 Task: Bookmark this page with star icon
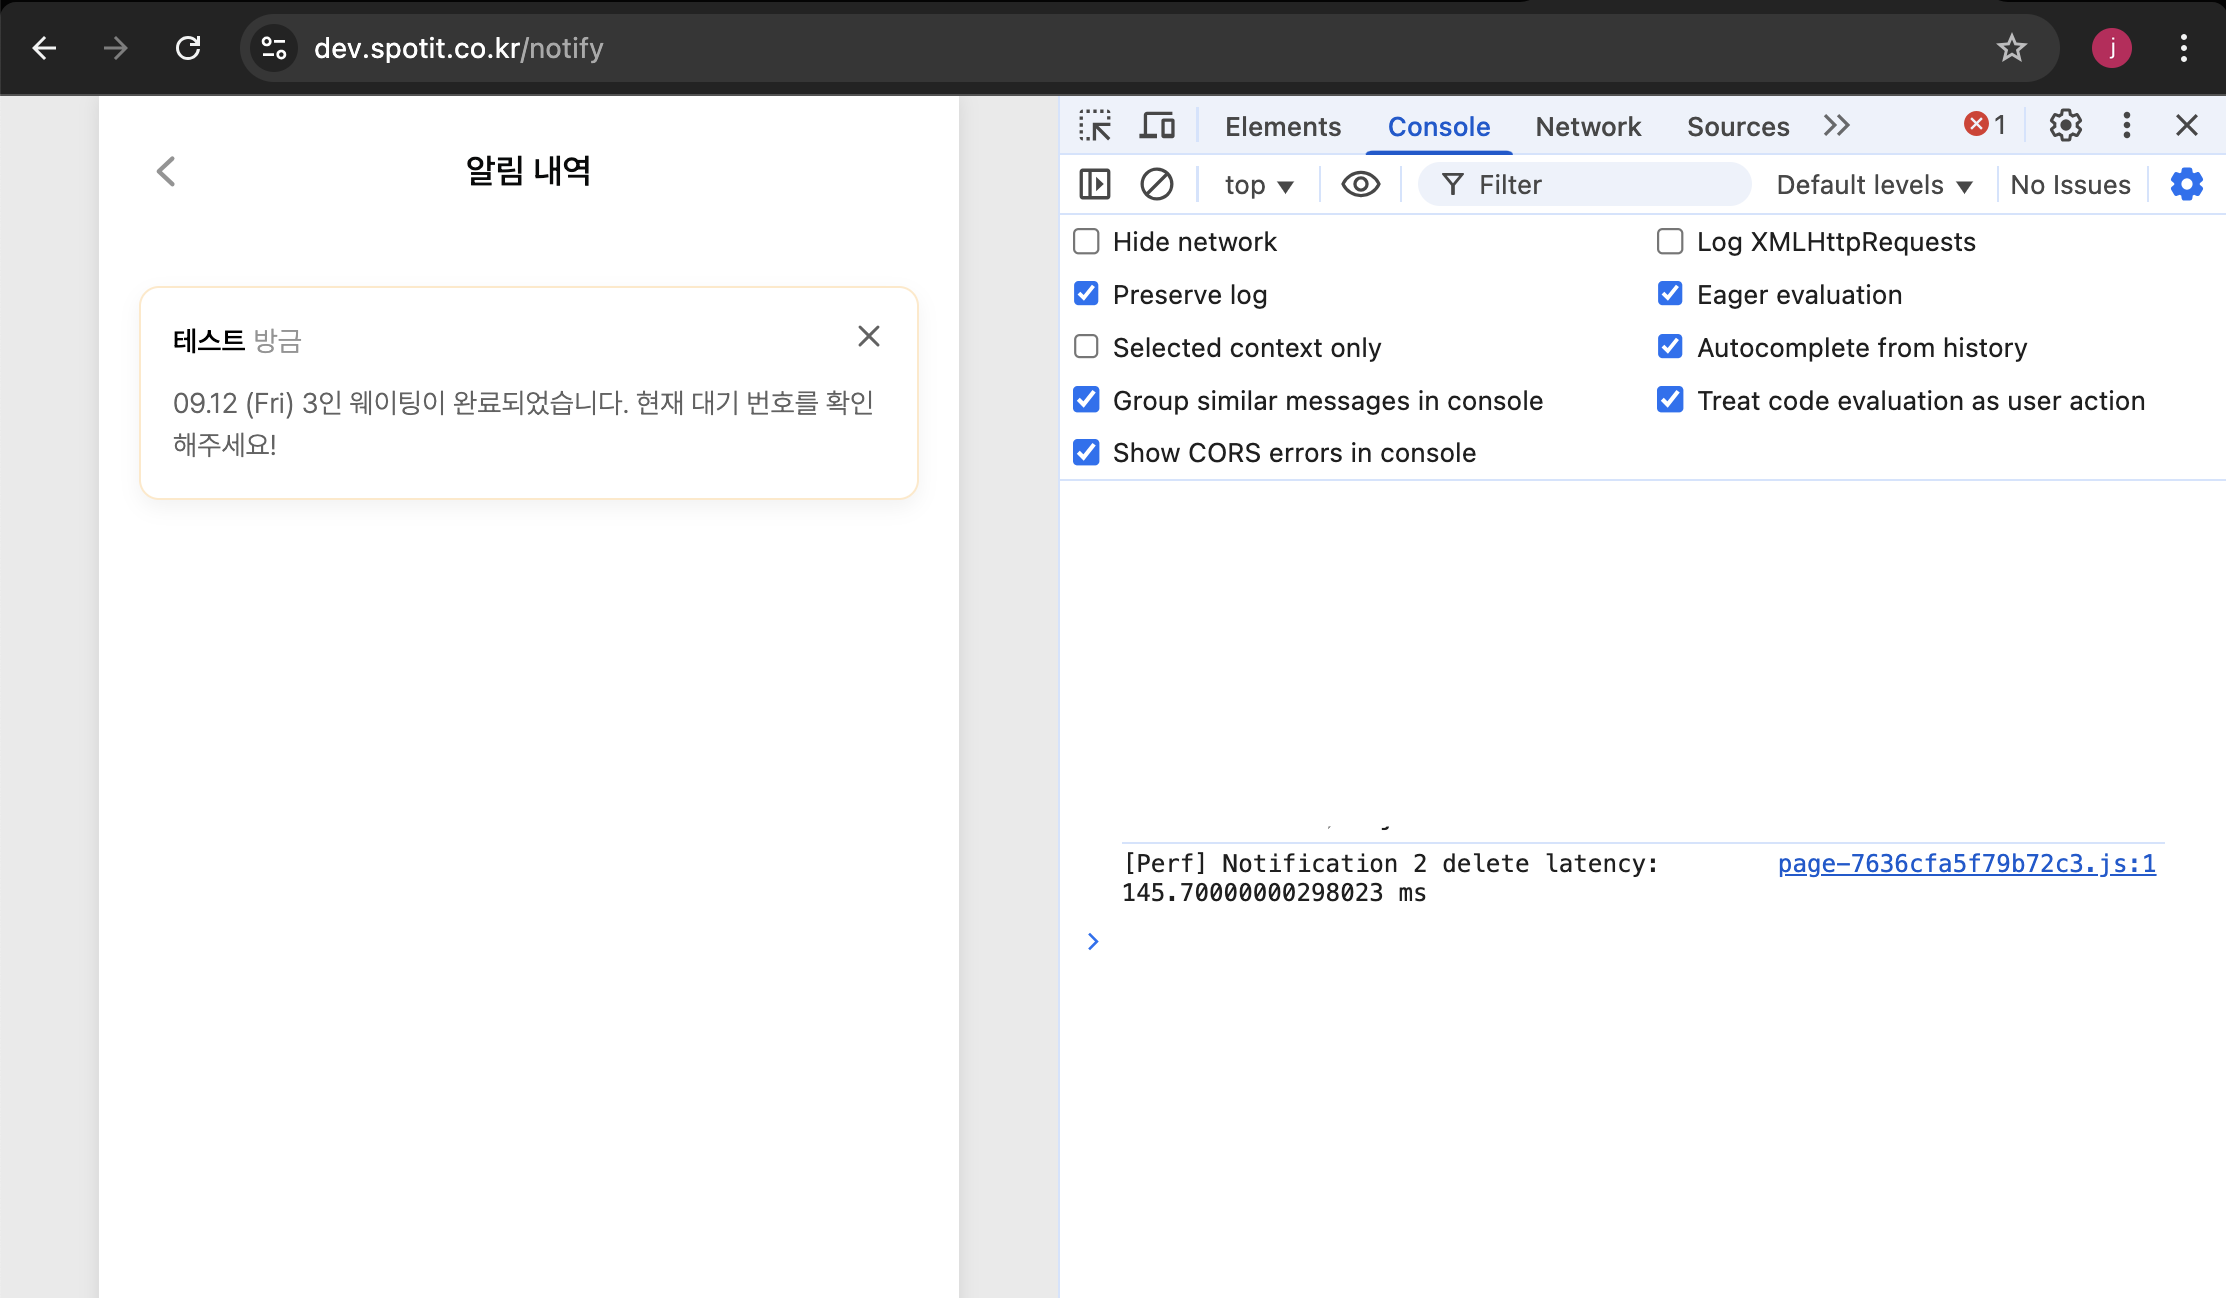2011,48
